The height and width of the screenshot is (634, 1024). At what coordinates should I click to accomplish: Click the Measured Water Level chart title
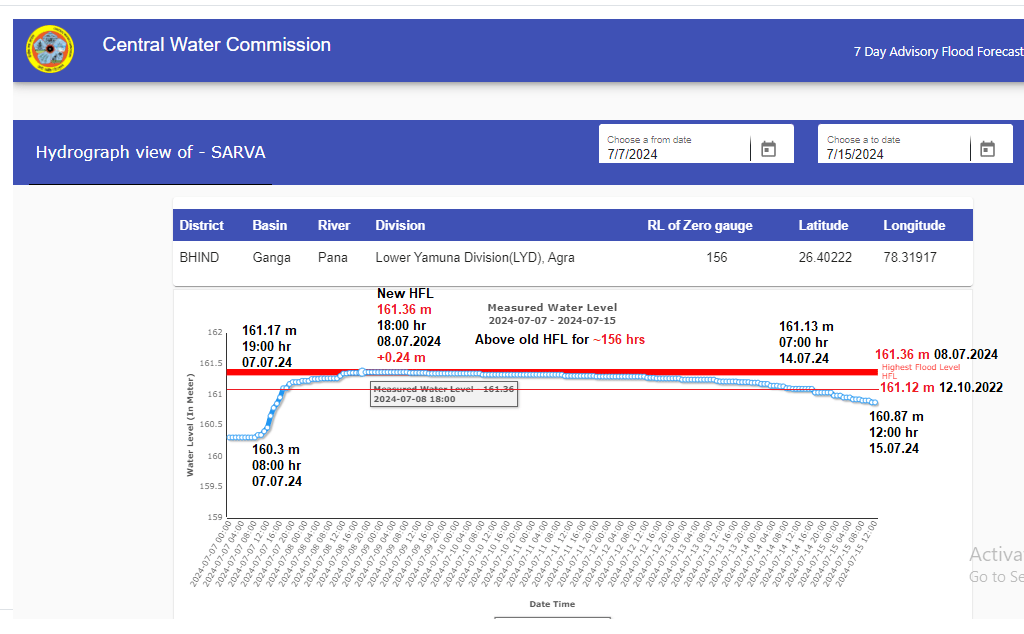[x=552, y=308]
